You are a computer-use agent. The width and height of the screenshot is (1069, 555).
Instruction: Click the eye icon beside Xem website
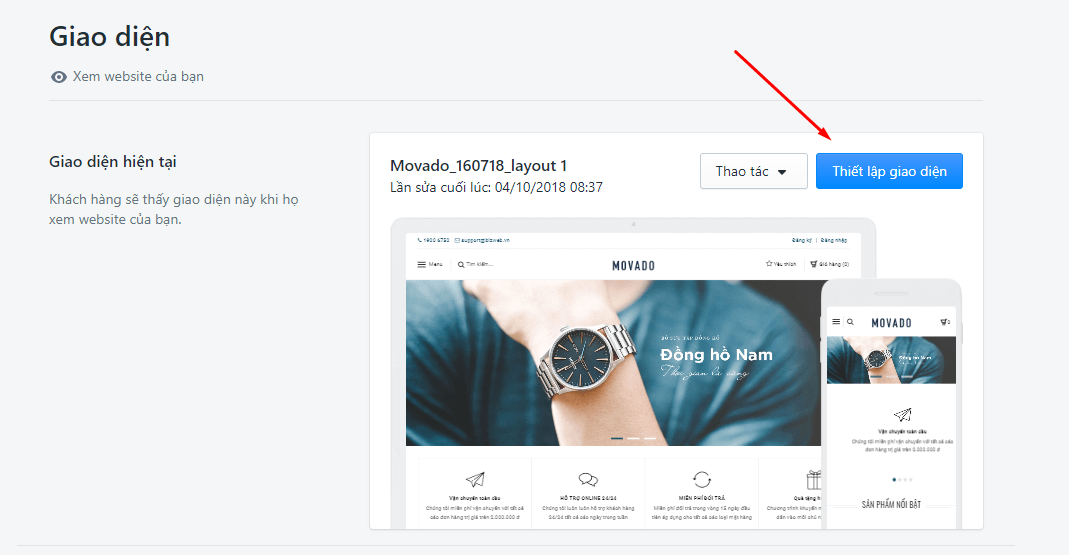(x=59, y=77)
